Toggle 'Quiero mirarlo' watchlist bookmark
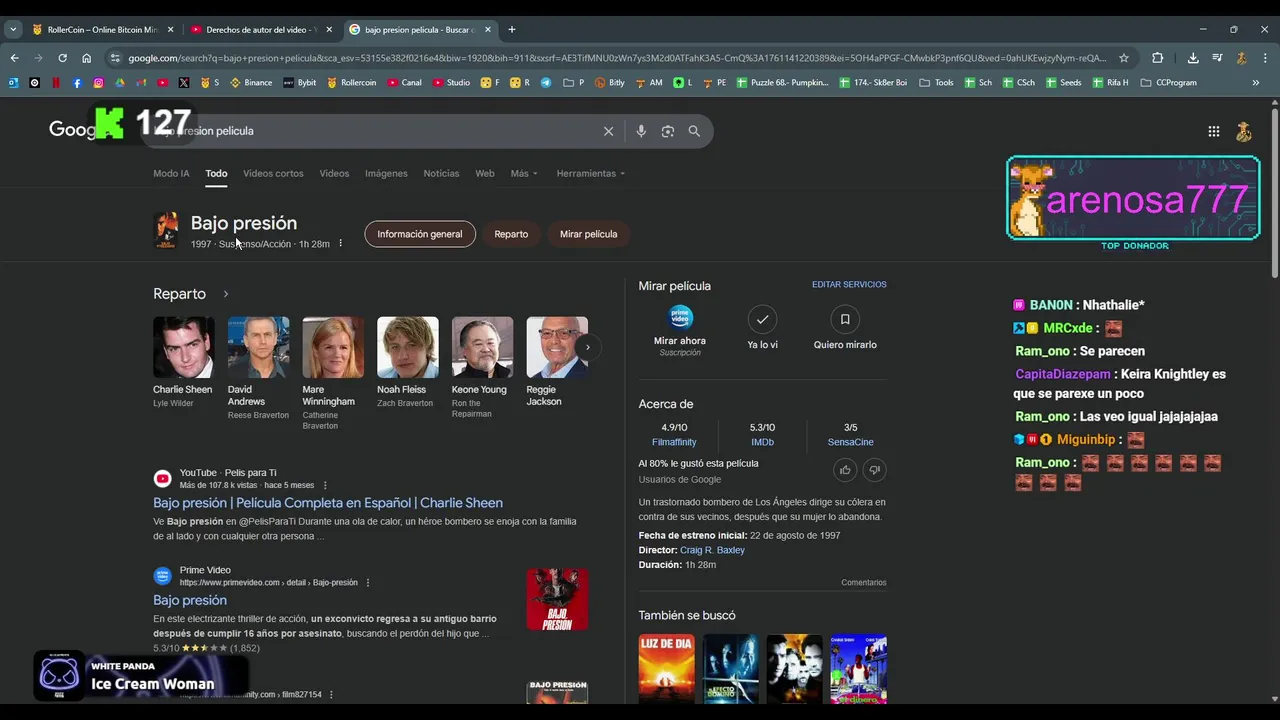The image size is (1280, 720). coord(845,319)
